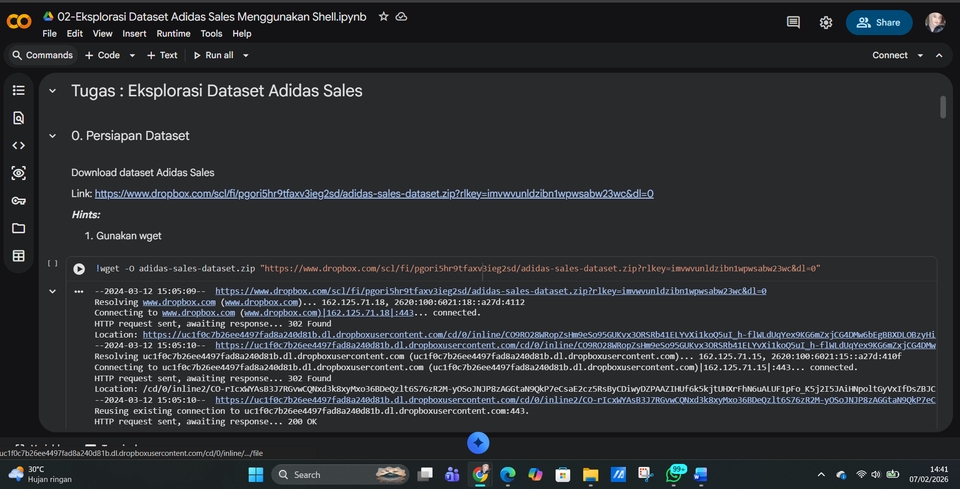The image size is (960, 489).
Task: Open Colab settings gear
Action: click(826, 23)
